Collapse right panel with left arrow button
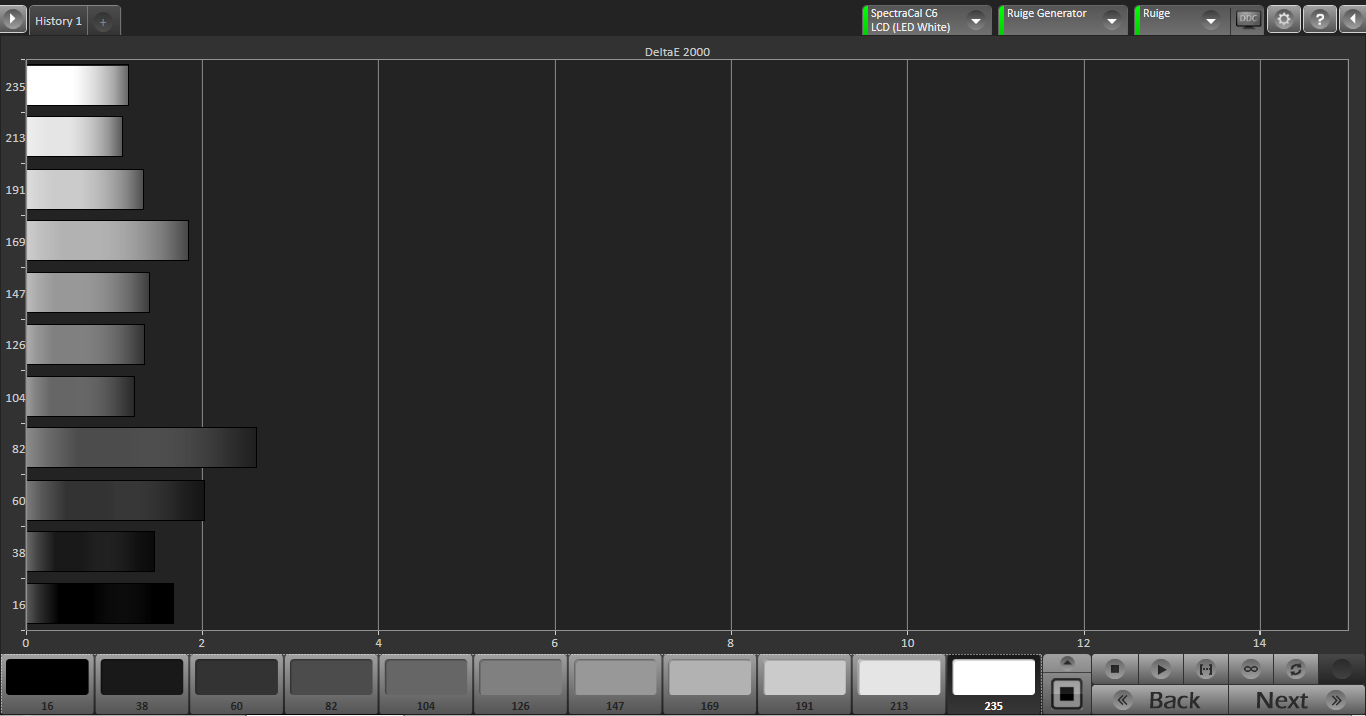The width and height of the screenshot is (1366, 716). pos(1352,20)
